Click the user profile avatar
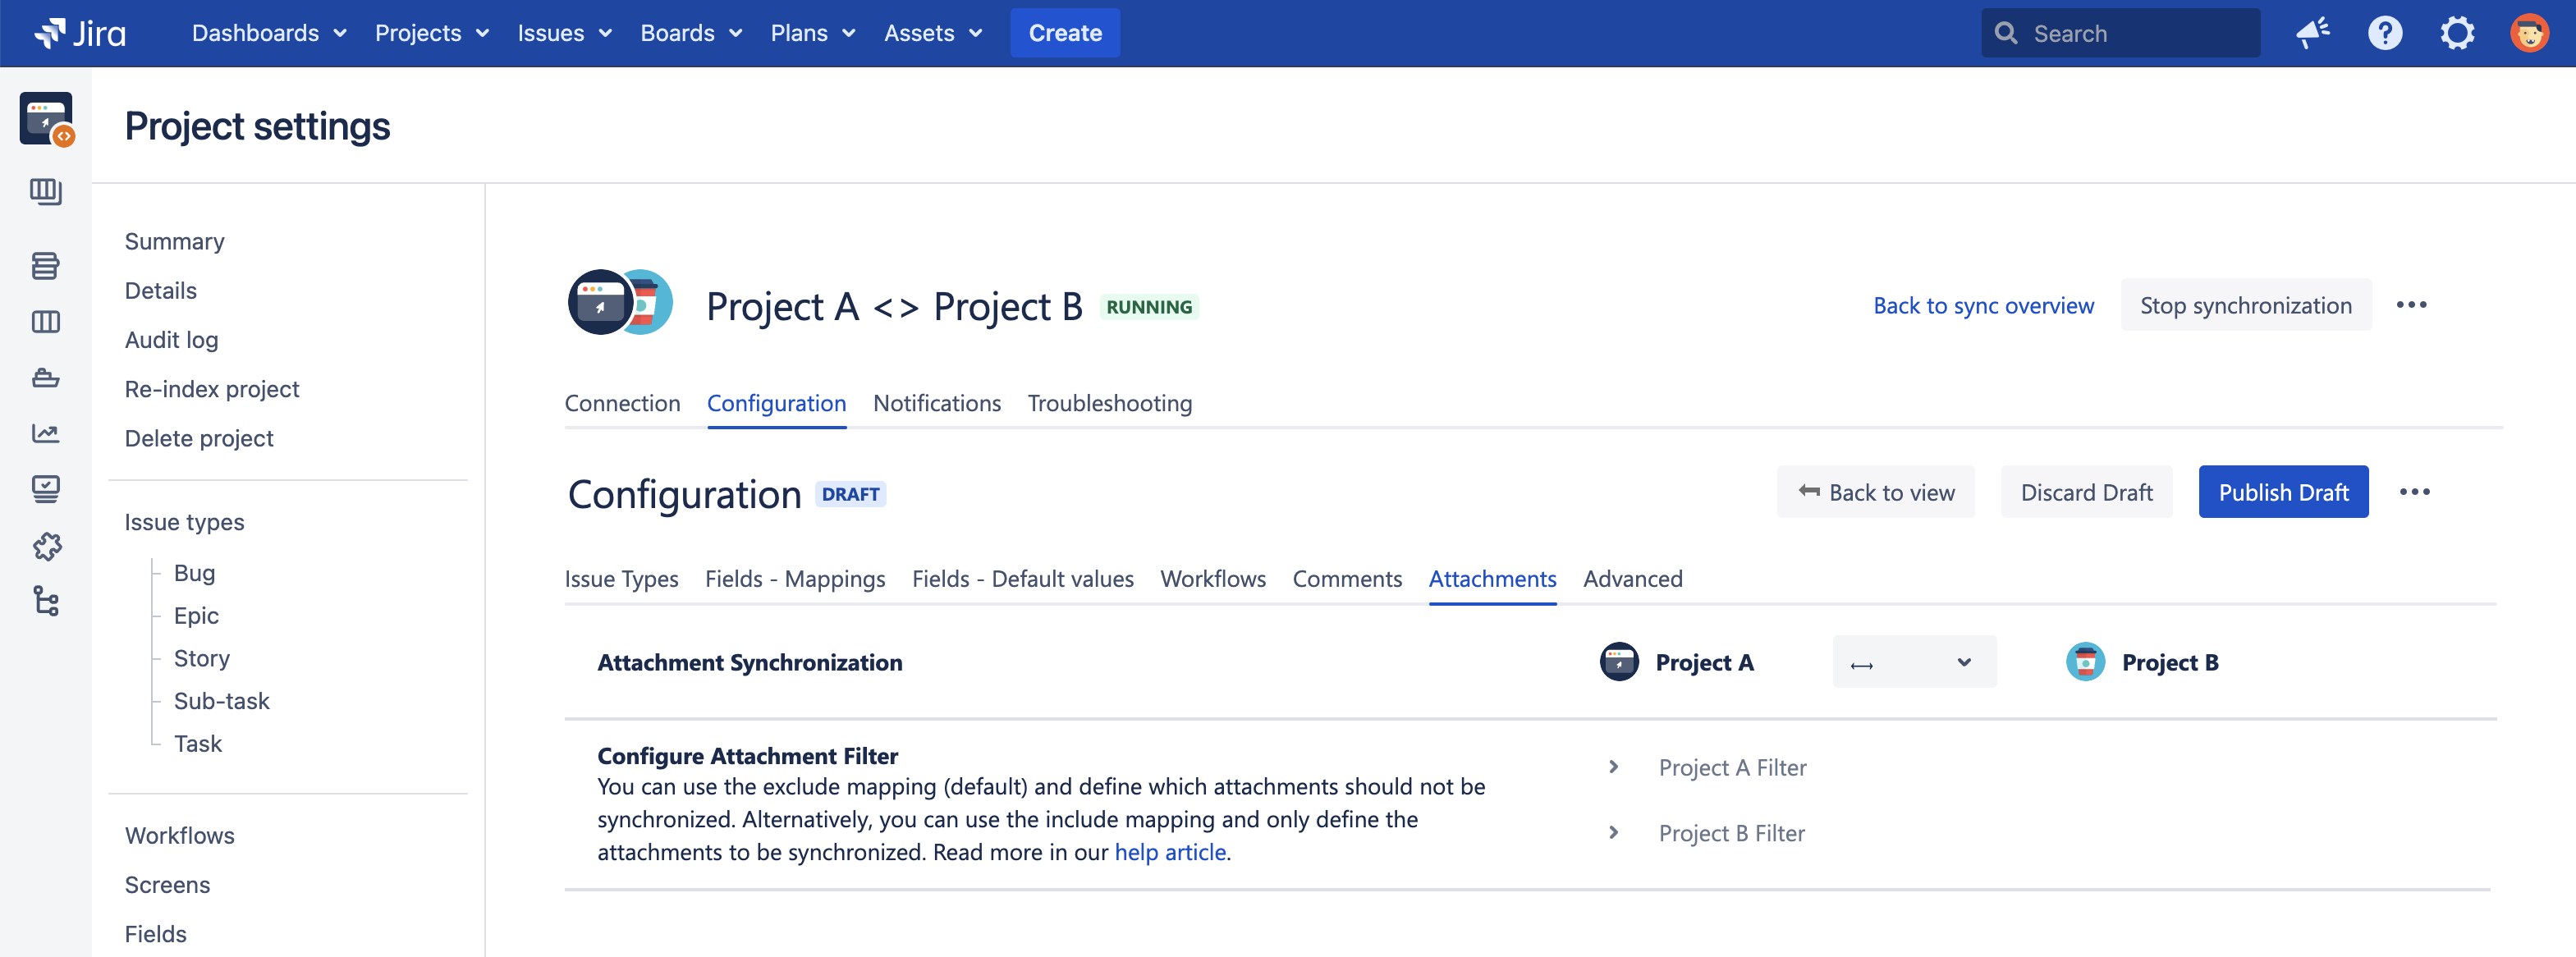The height and width of the screenshot is (957, 2576). 2528,33
